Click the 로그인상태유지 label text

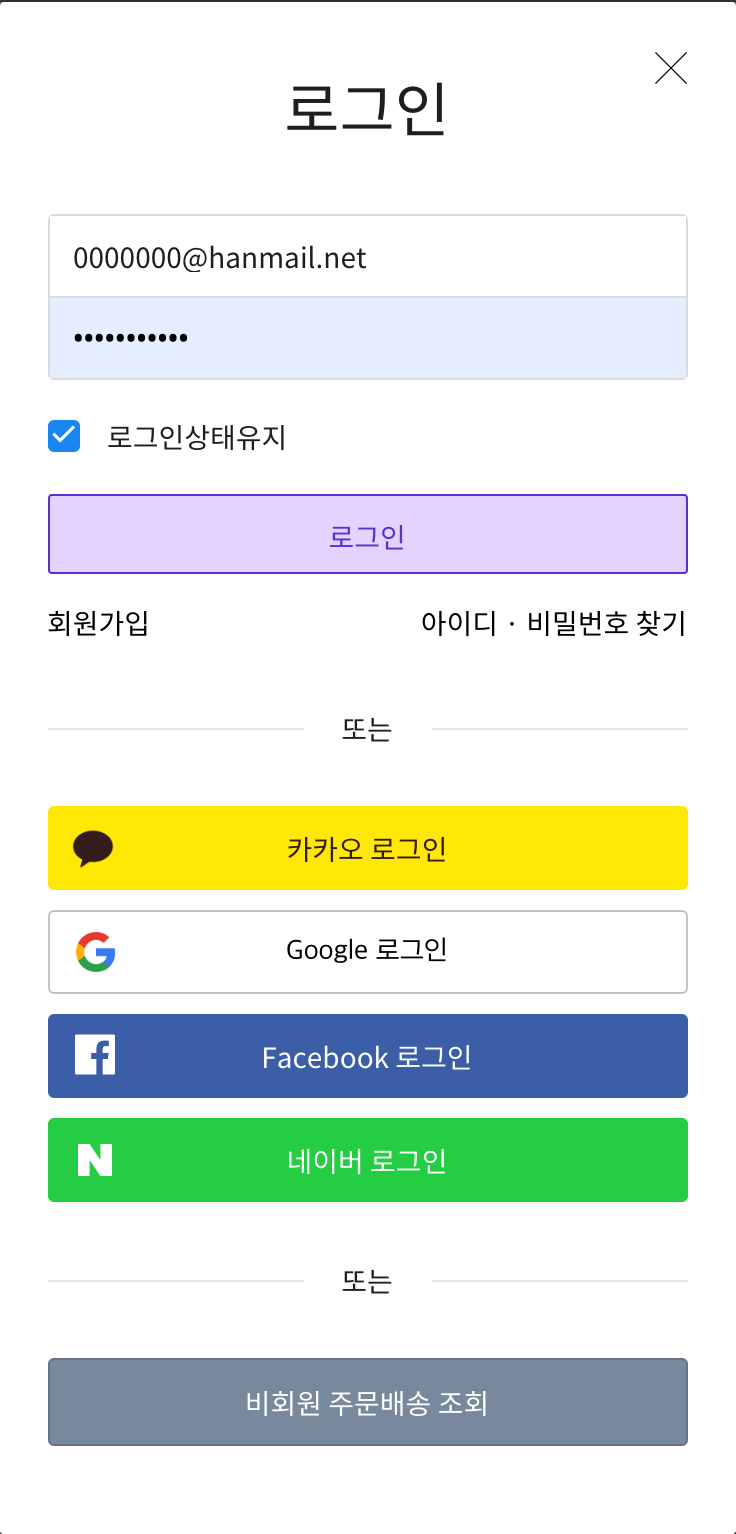click(x=197, y=437)
